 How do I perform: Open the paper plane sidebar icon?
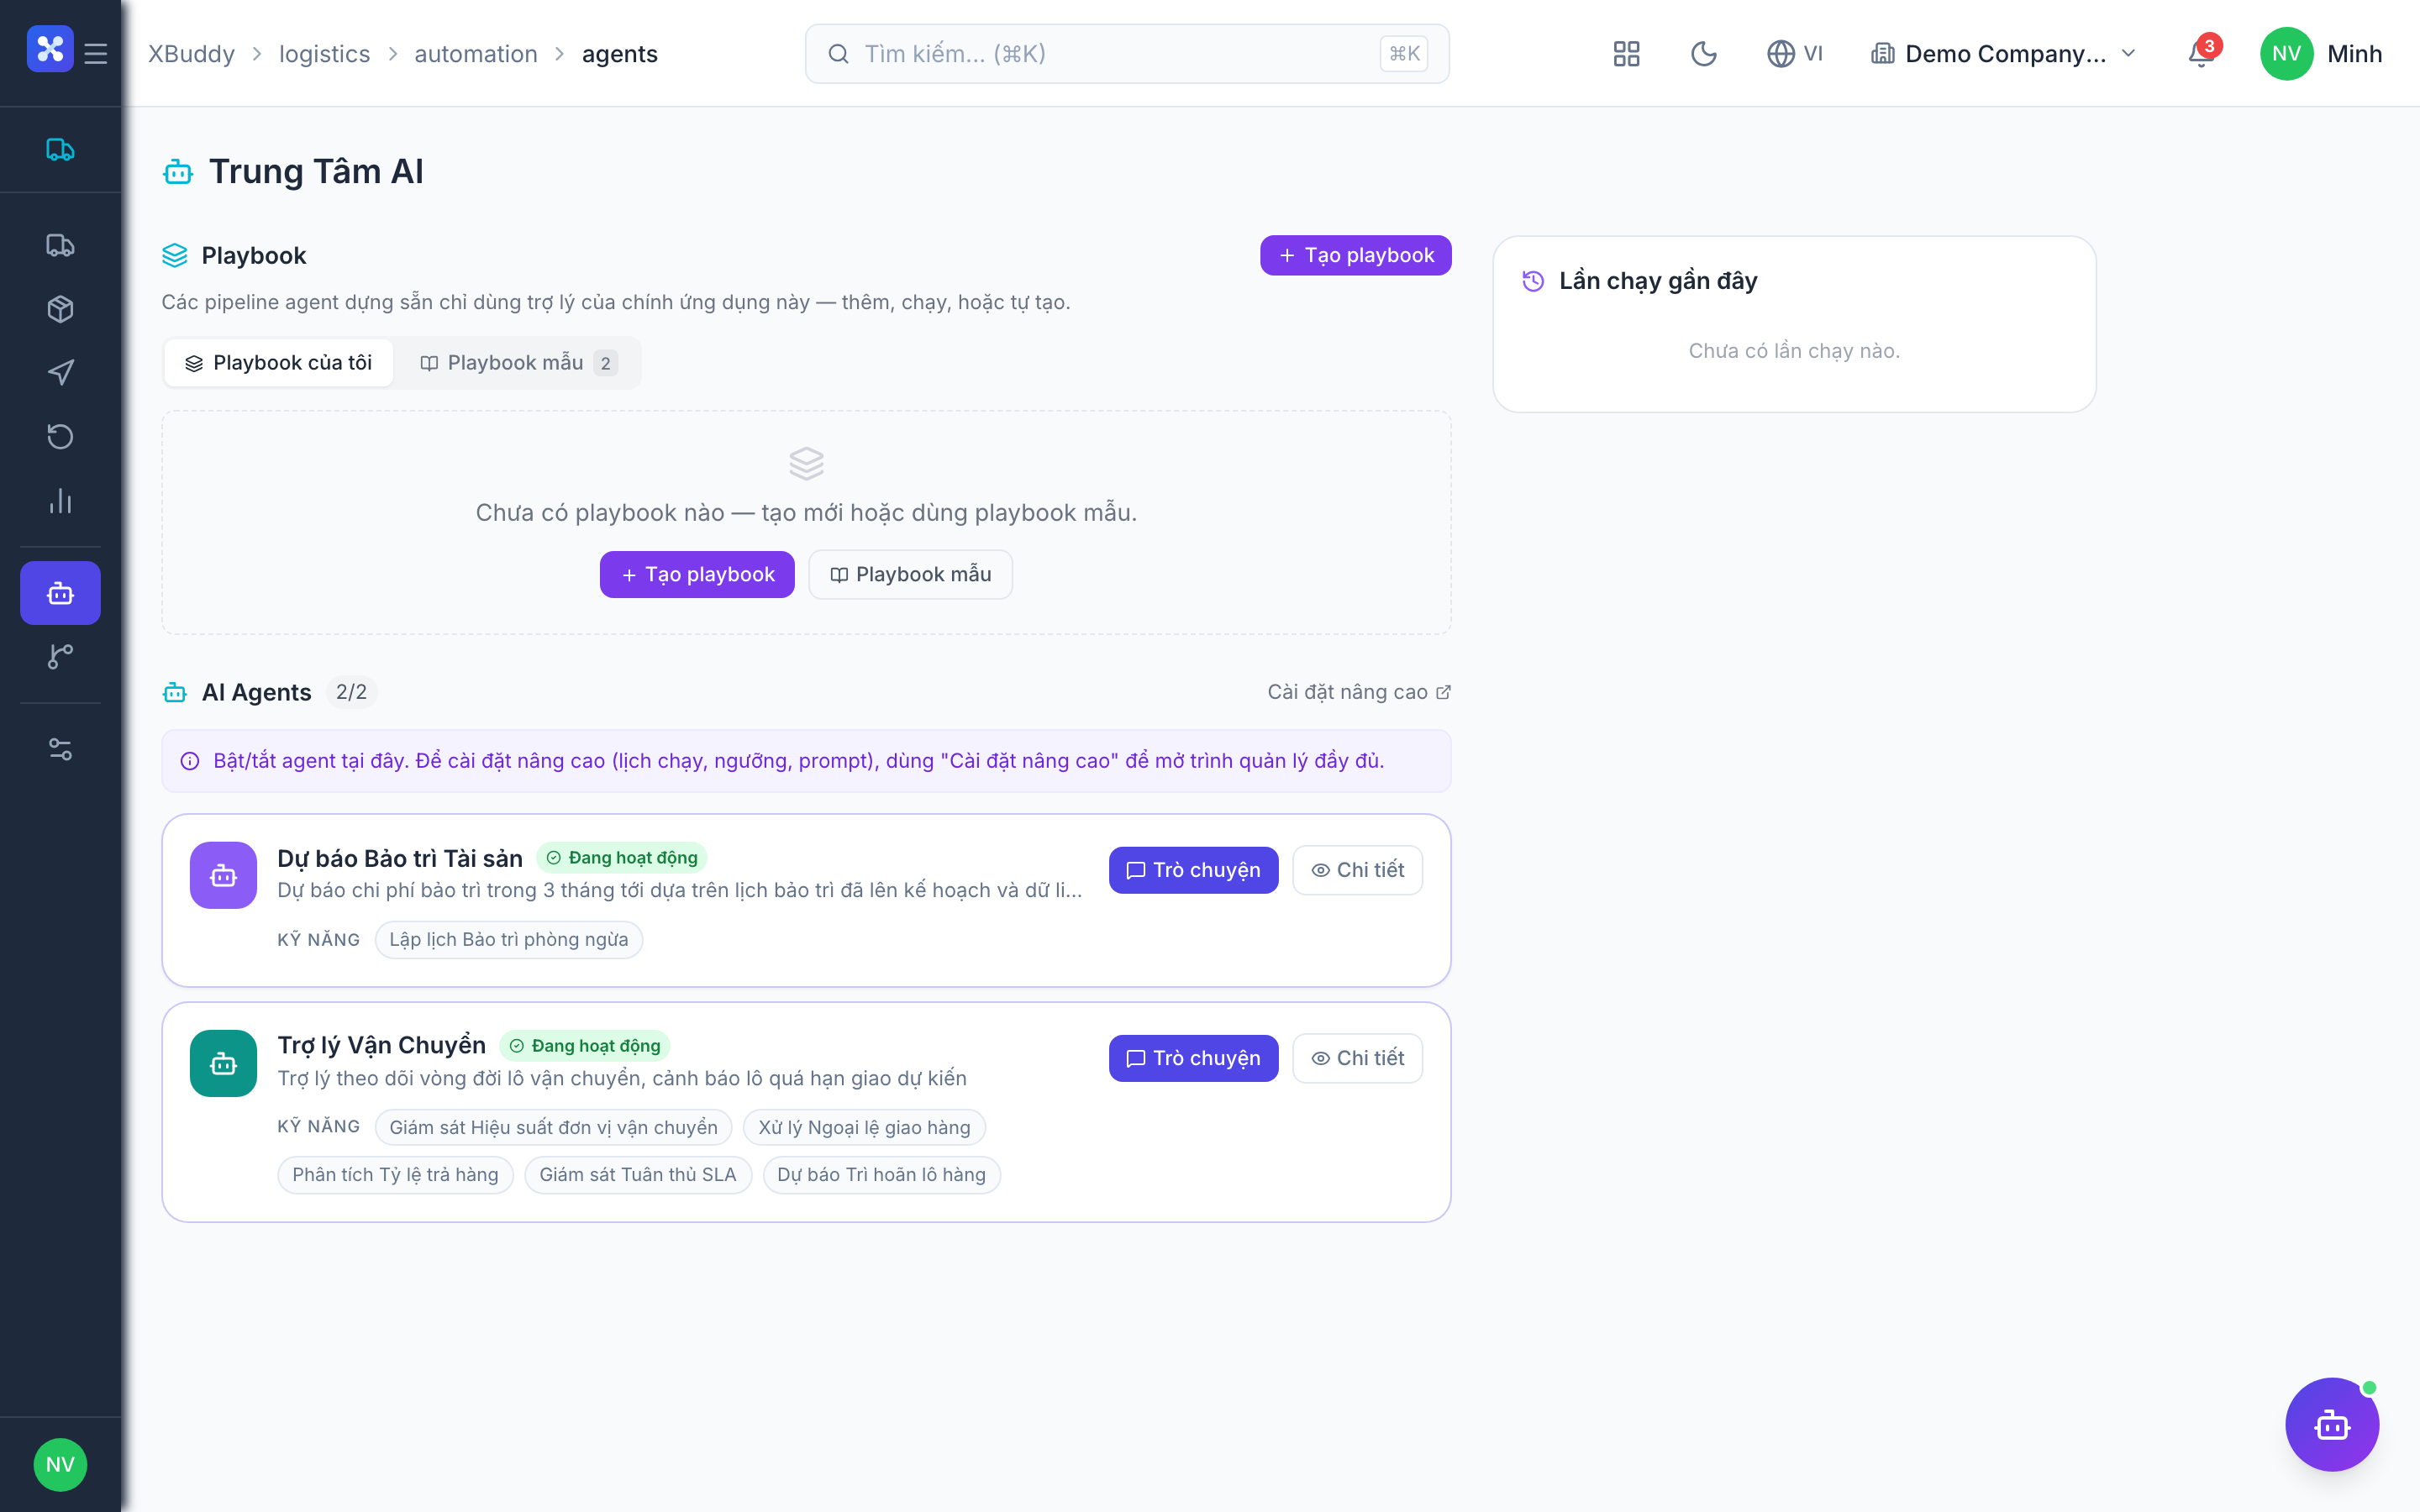tap(60, 372)
